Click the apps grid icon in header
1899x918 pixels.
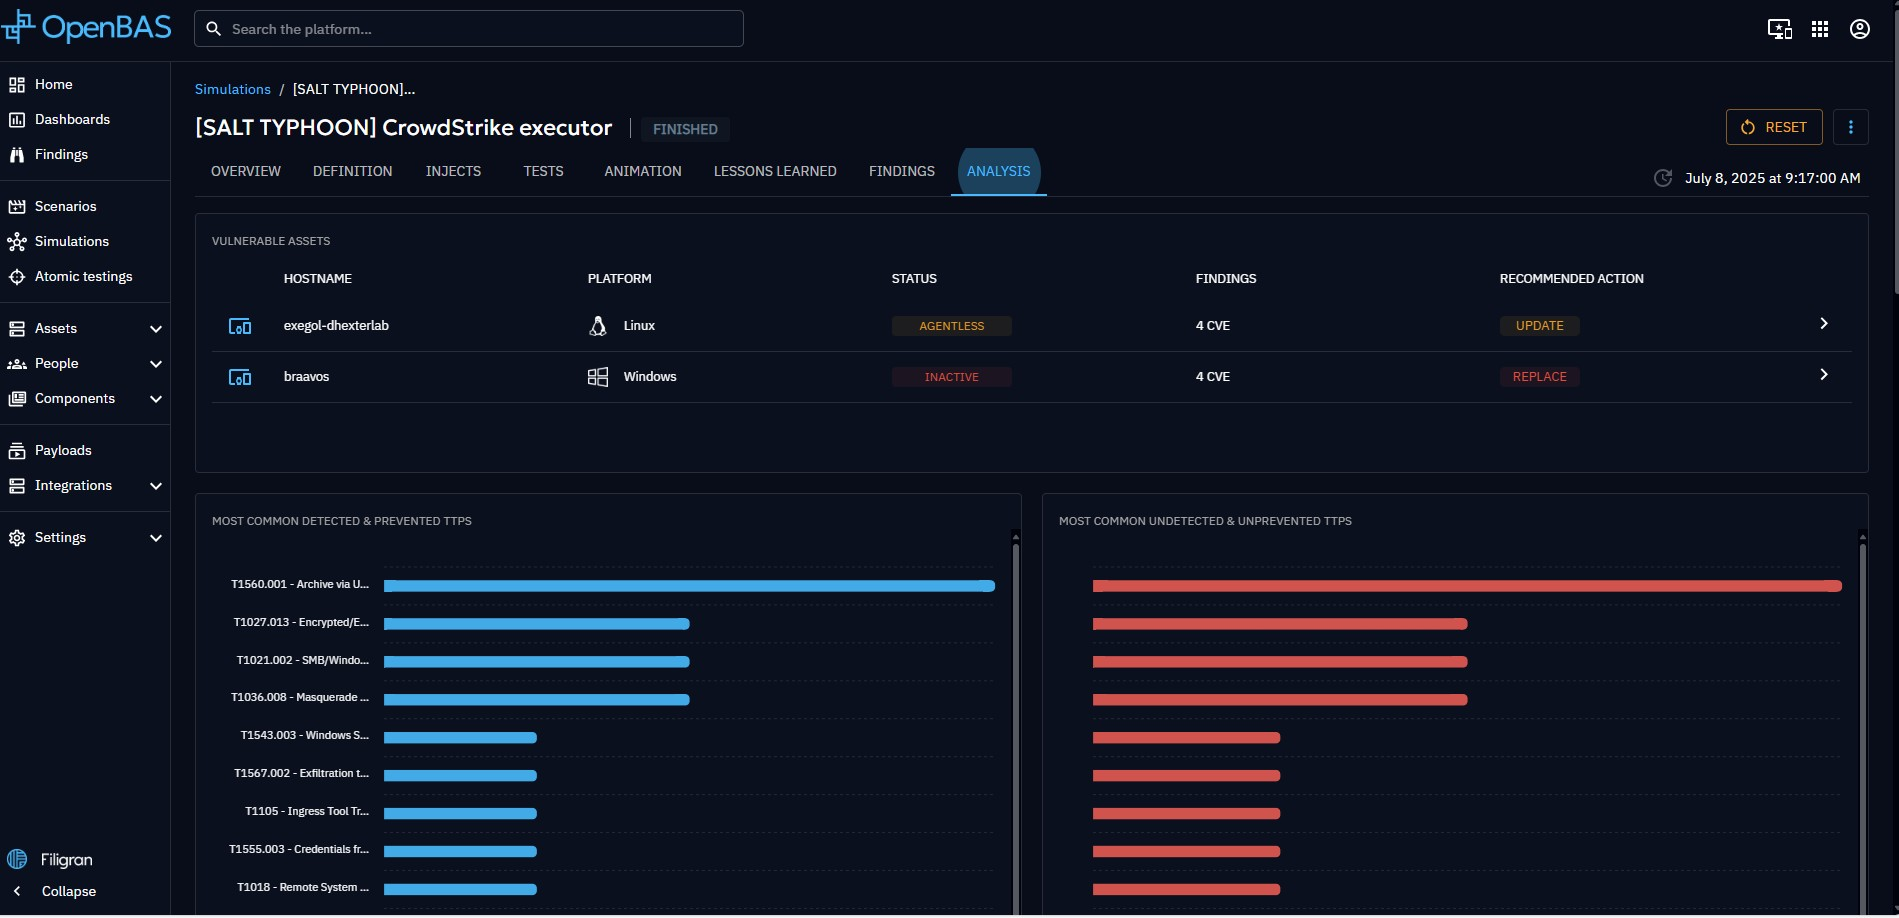point(1819,29)
